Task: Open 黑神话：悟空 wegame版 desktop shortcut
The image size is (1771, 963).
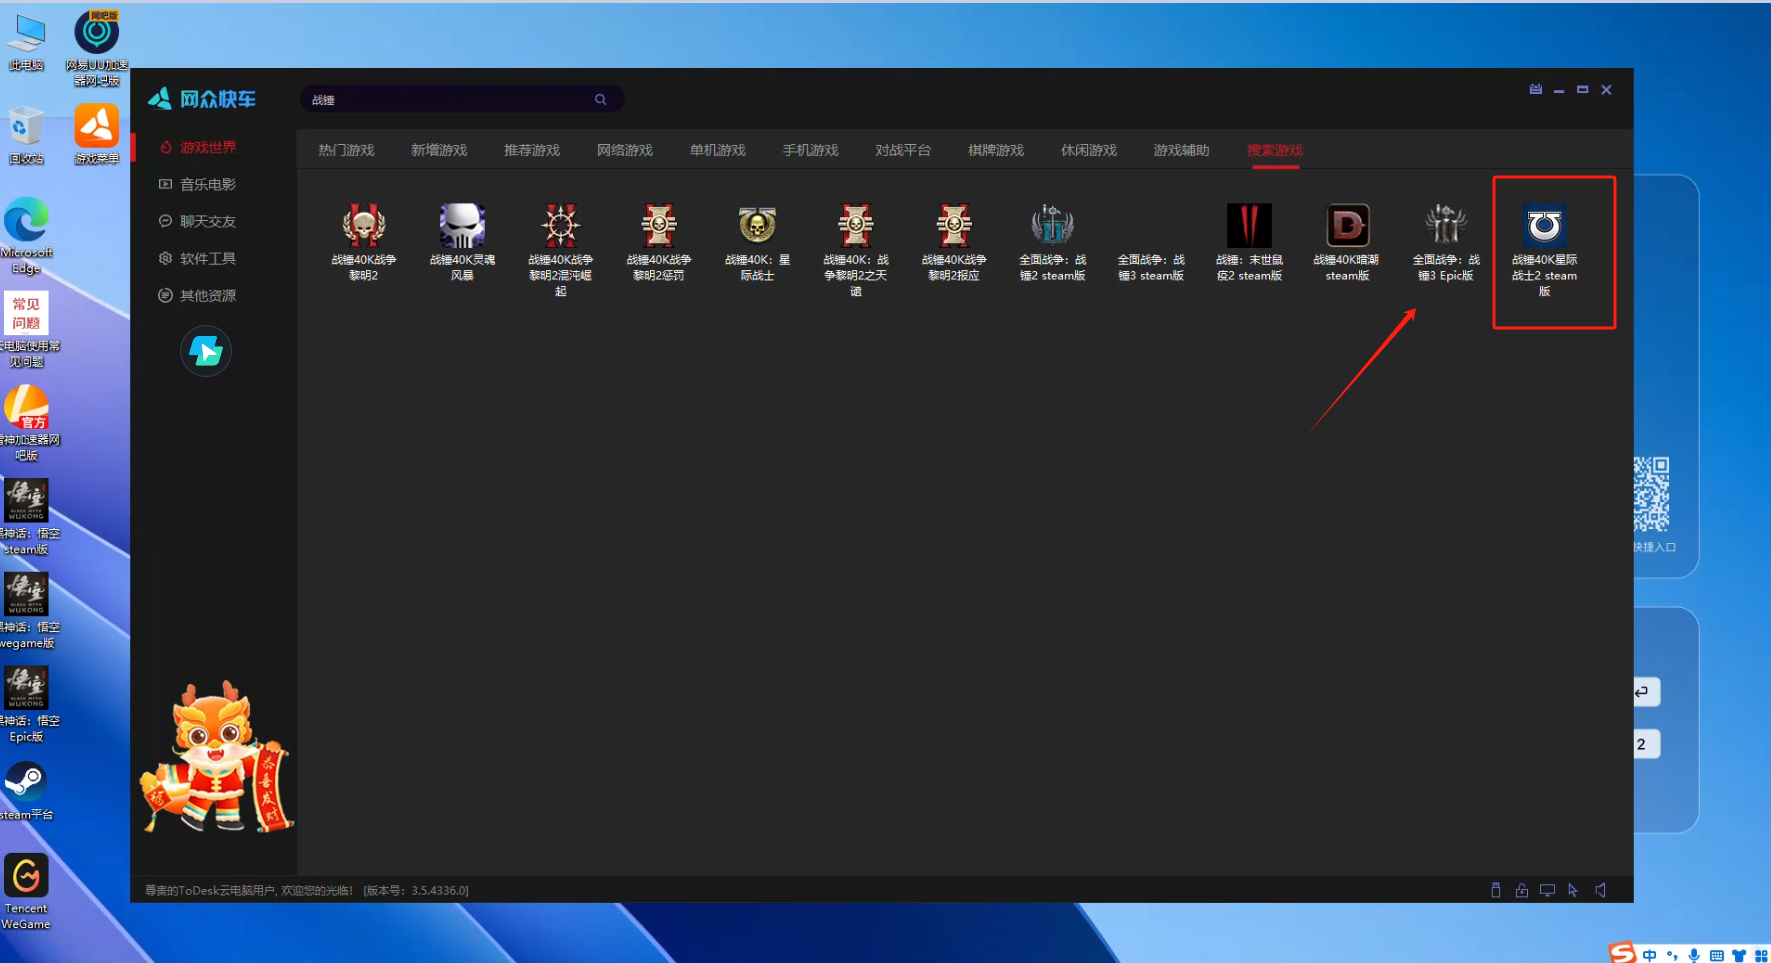Action: [27, 611]
